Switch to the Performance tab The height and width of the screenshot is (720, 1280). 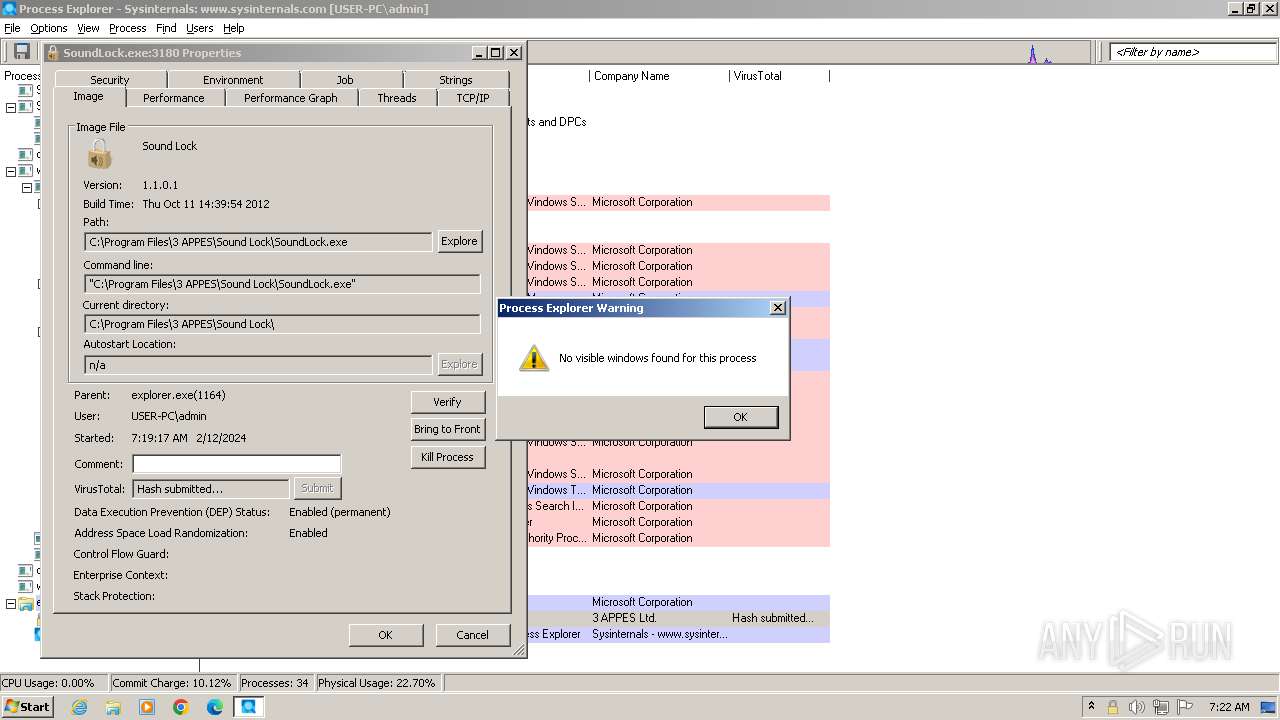coord(174,98)
